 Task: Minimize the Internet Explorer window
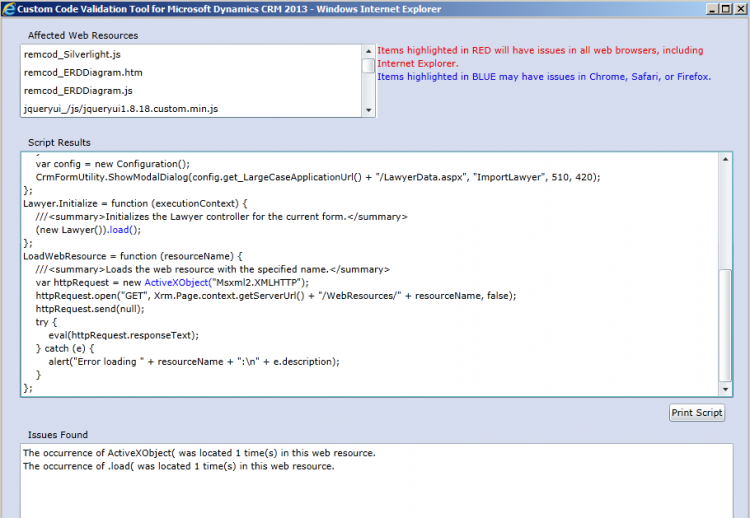click(x=713, y=9)
